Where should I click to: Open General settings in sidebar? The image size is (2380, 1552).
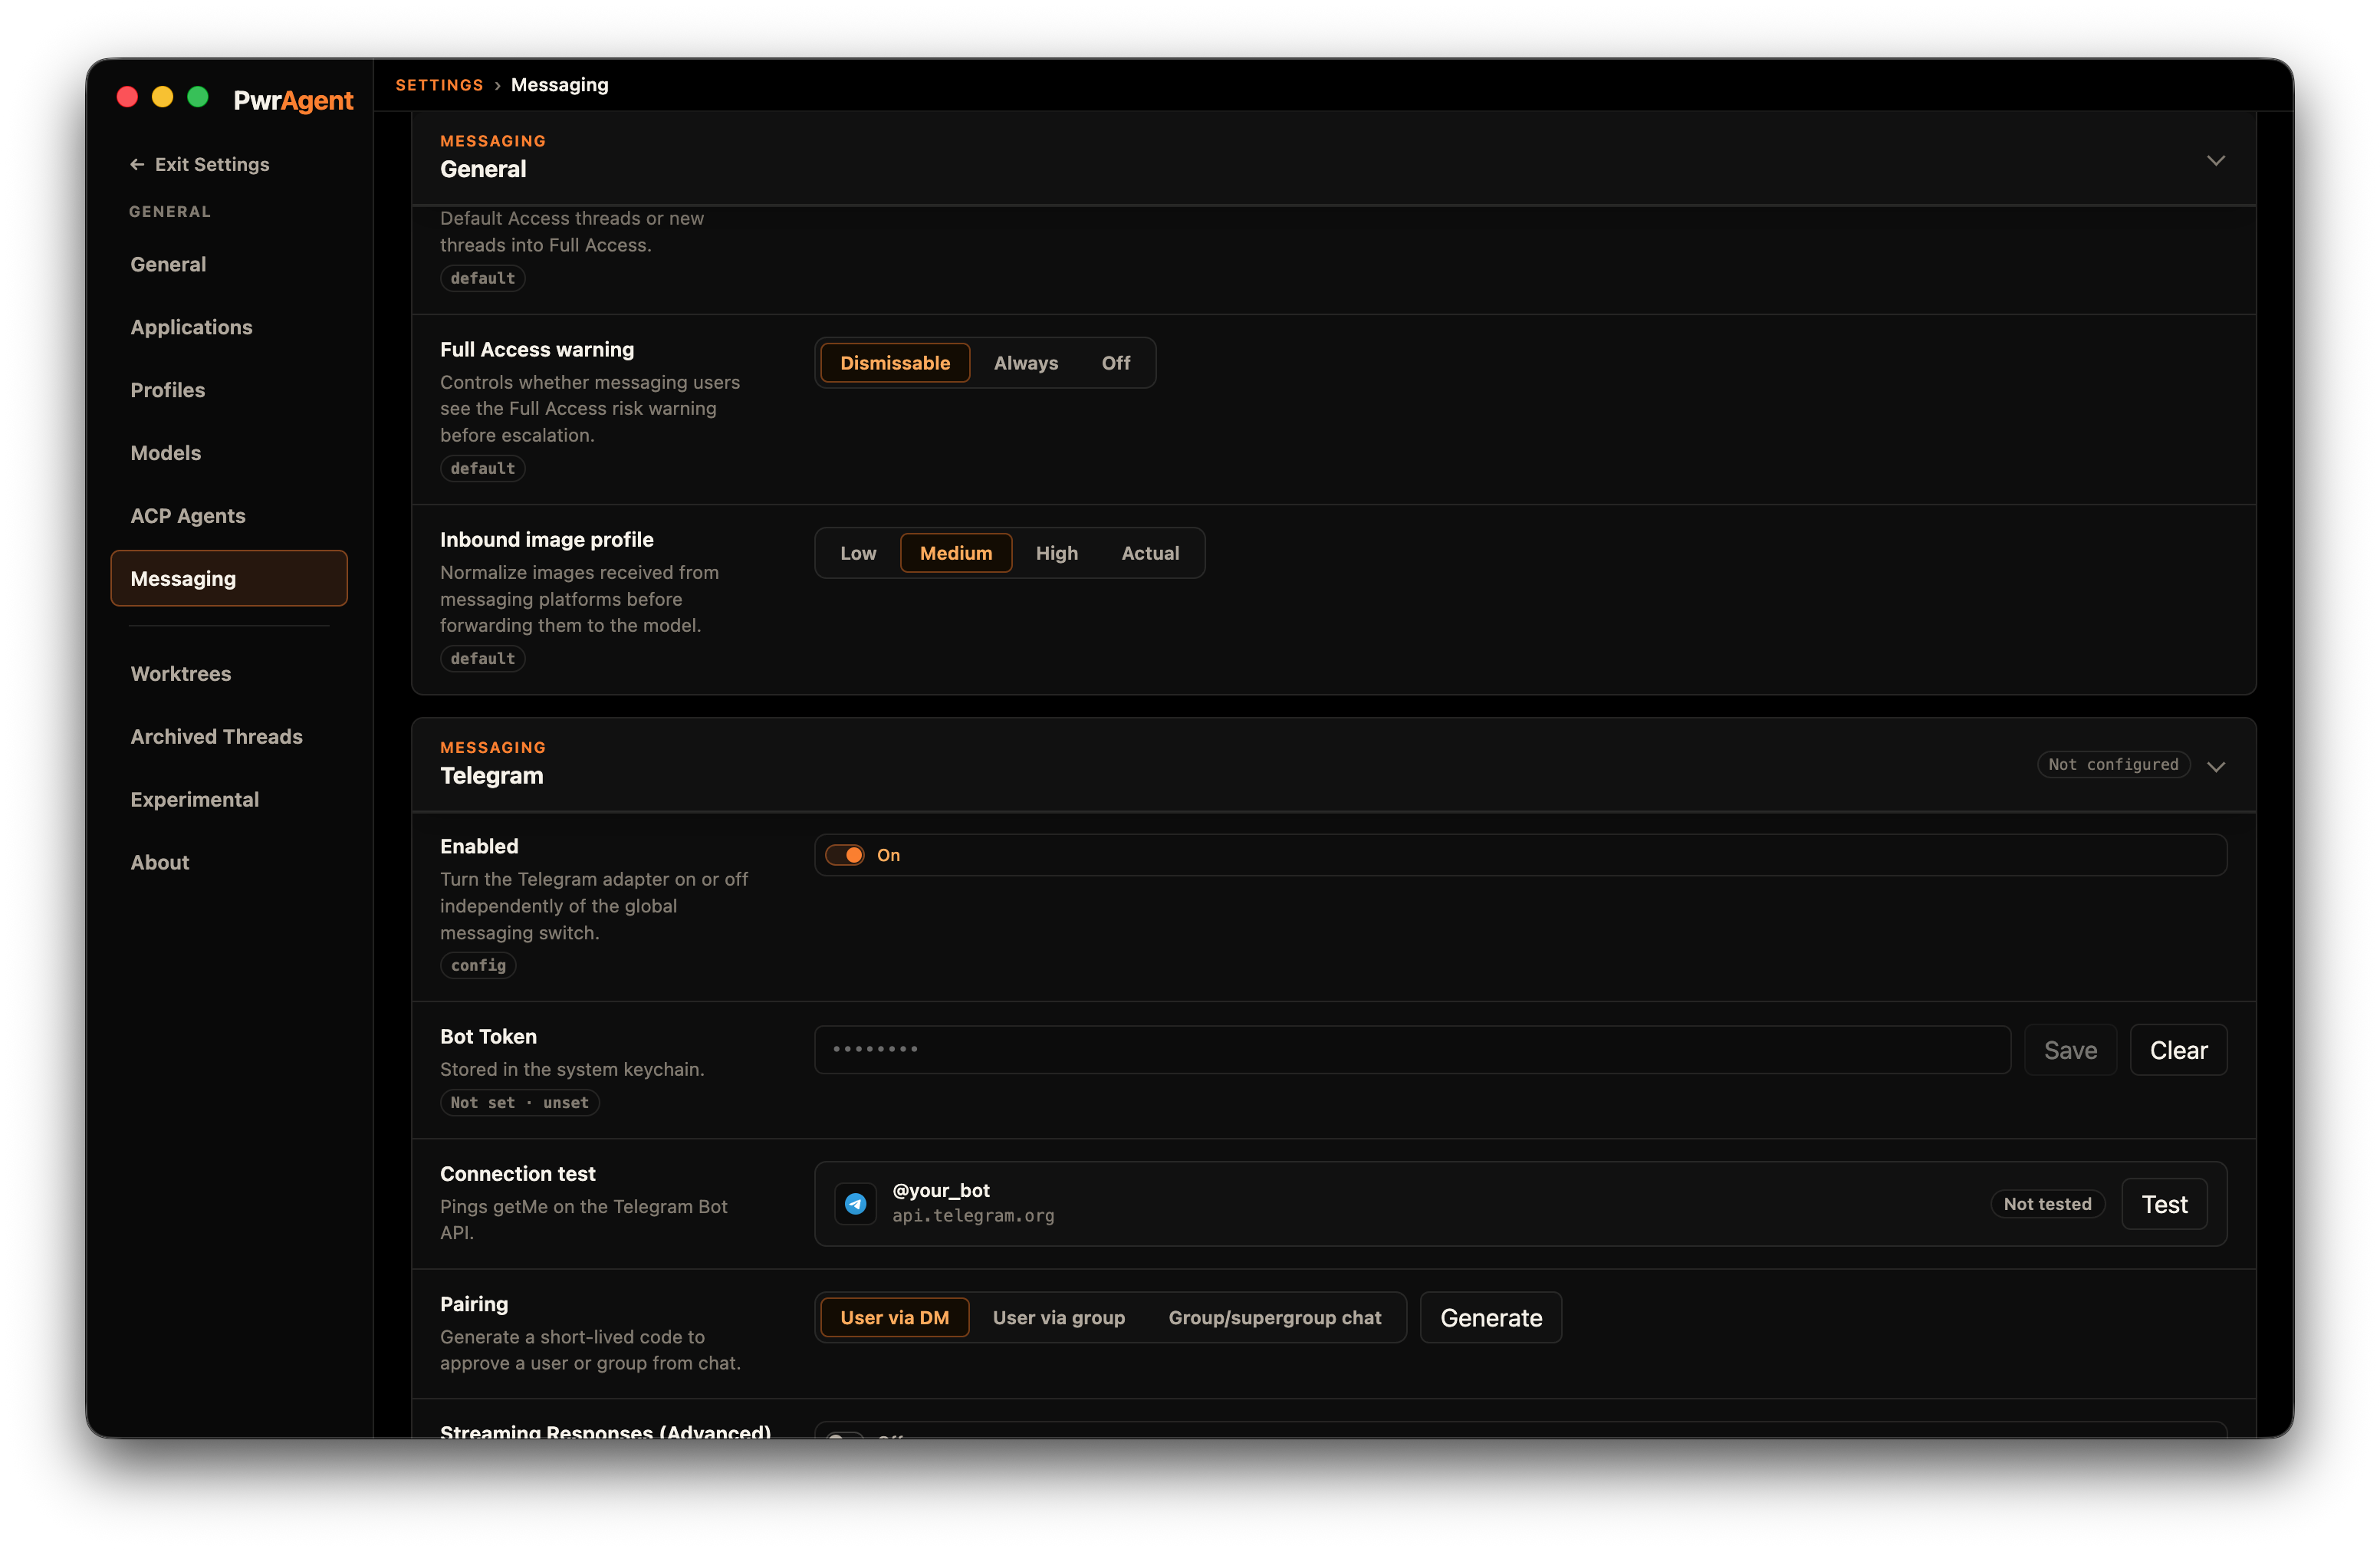(229, 264)
